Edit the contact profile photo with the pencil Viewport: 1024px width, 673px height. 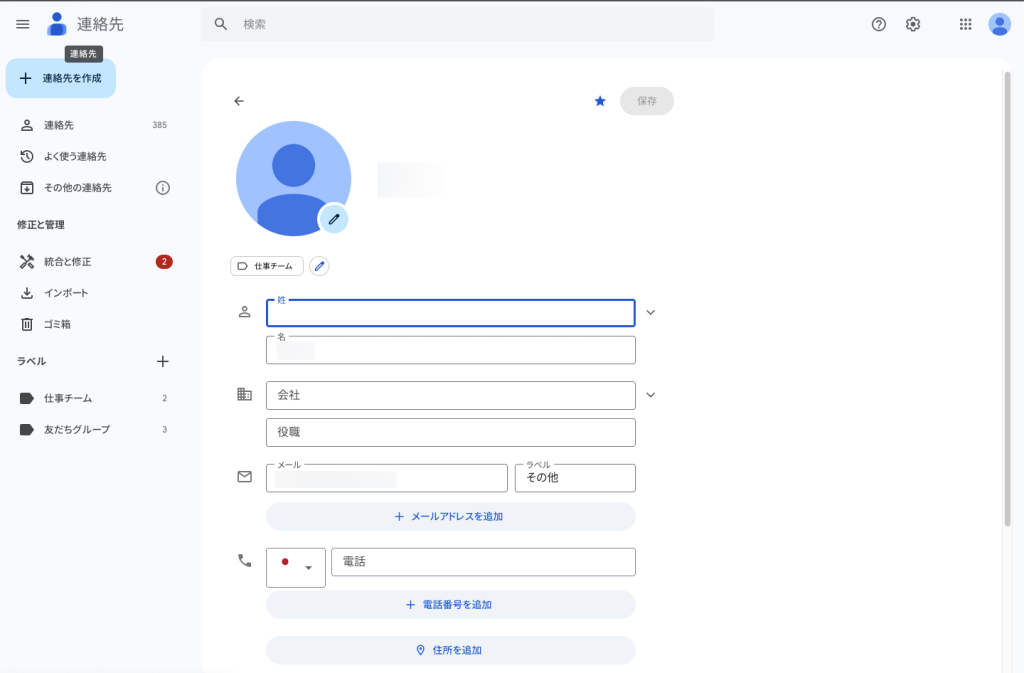coord(333,218)
